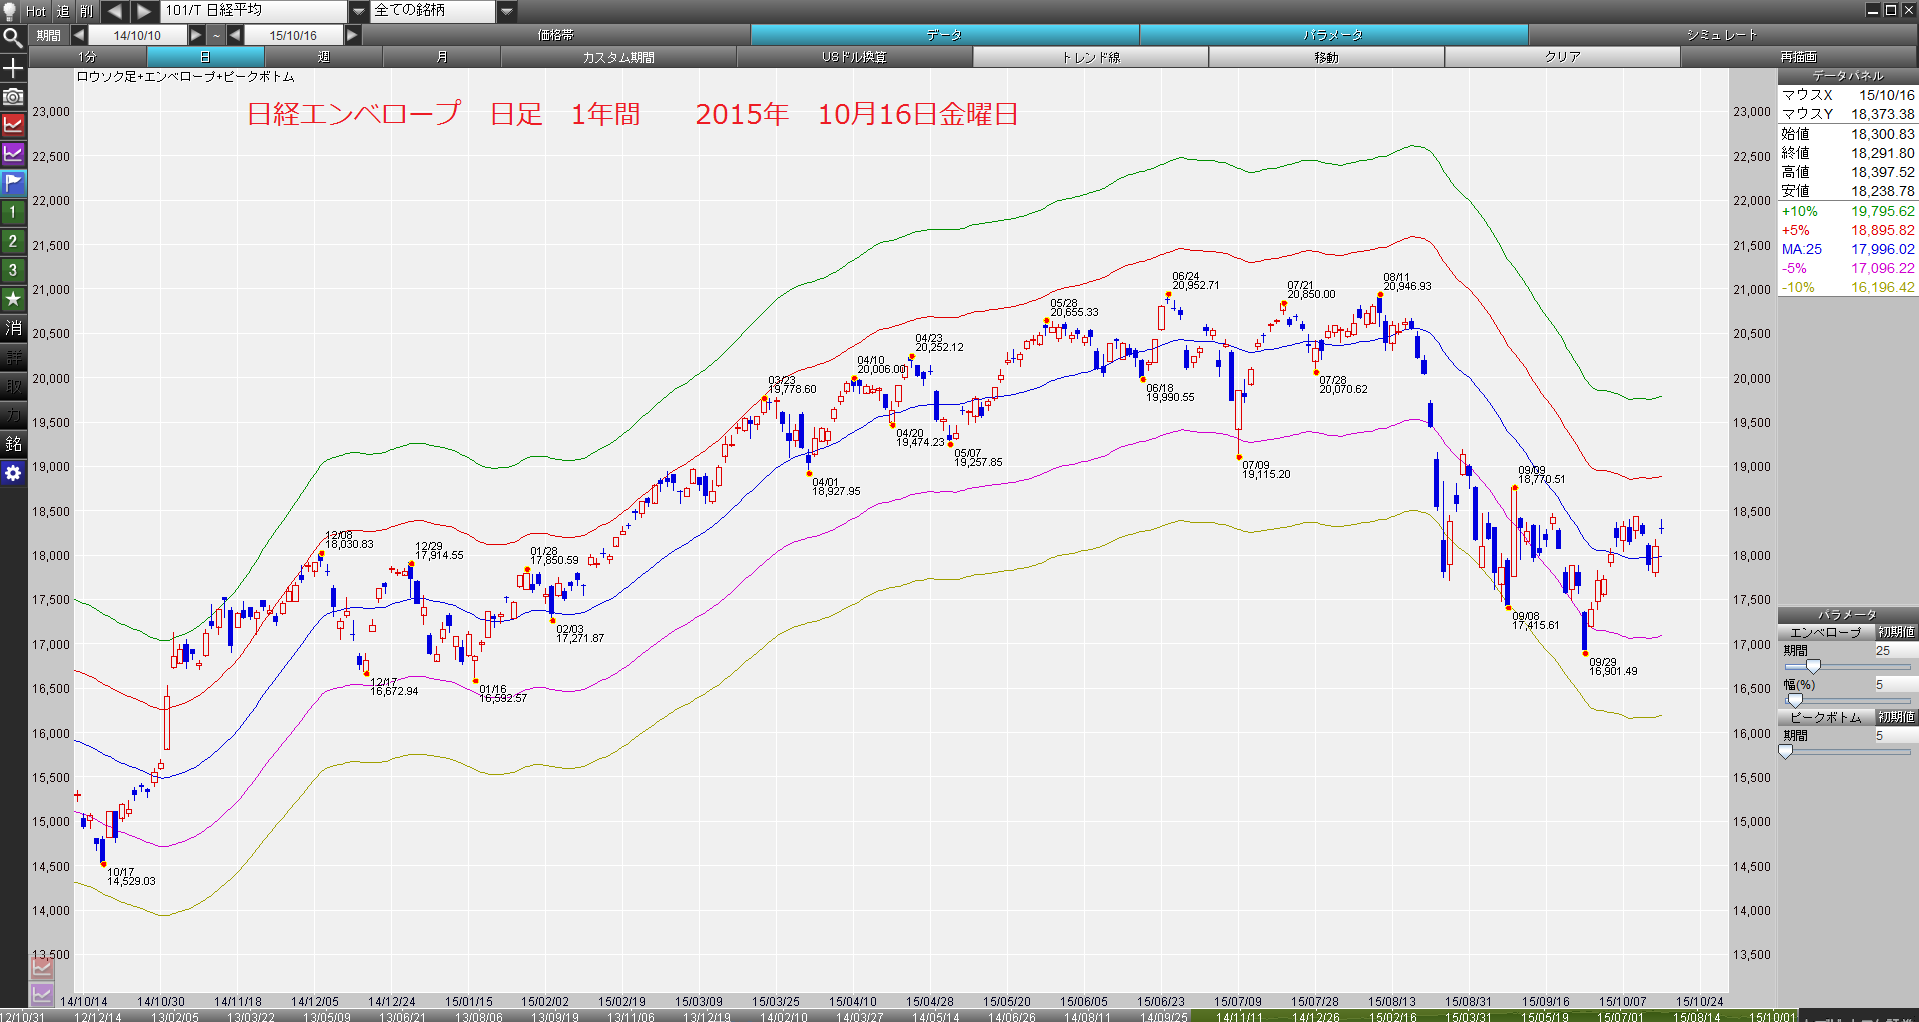Click the 追 add button
This screenshot has width=1919, height=1022.
(x=63, y=11)
